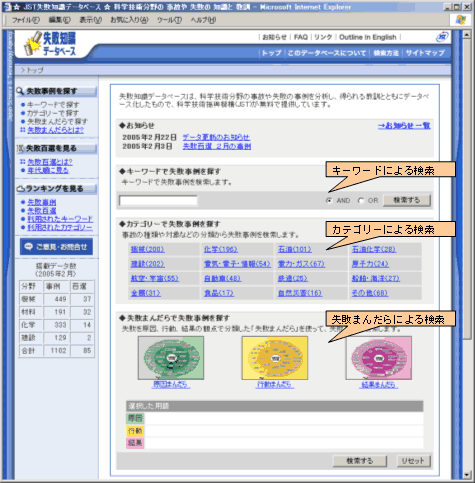The image size is (475, 483).
Task: Open 結果まんだら text link
Action: [379, 384]
